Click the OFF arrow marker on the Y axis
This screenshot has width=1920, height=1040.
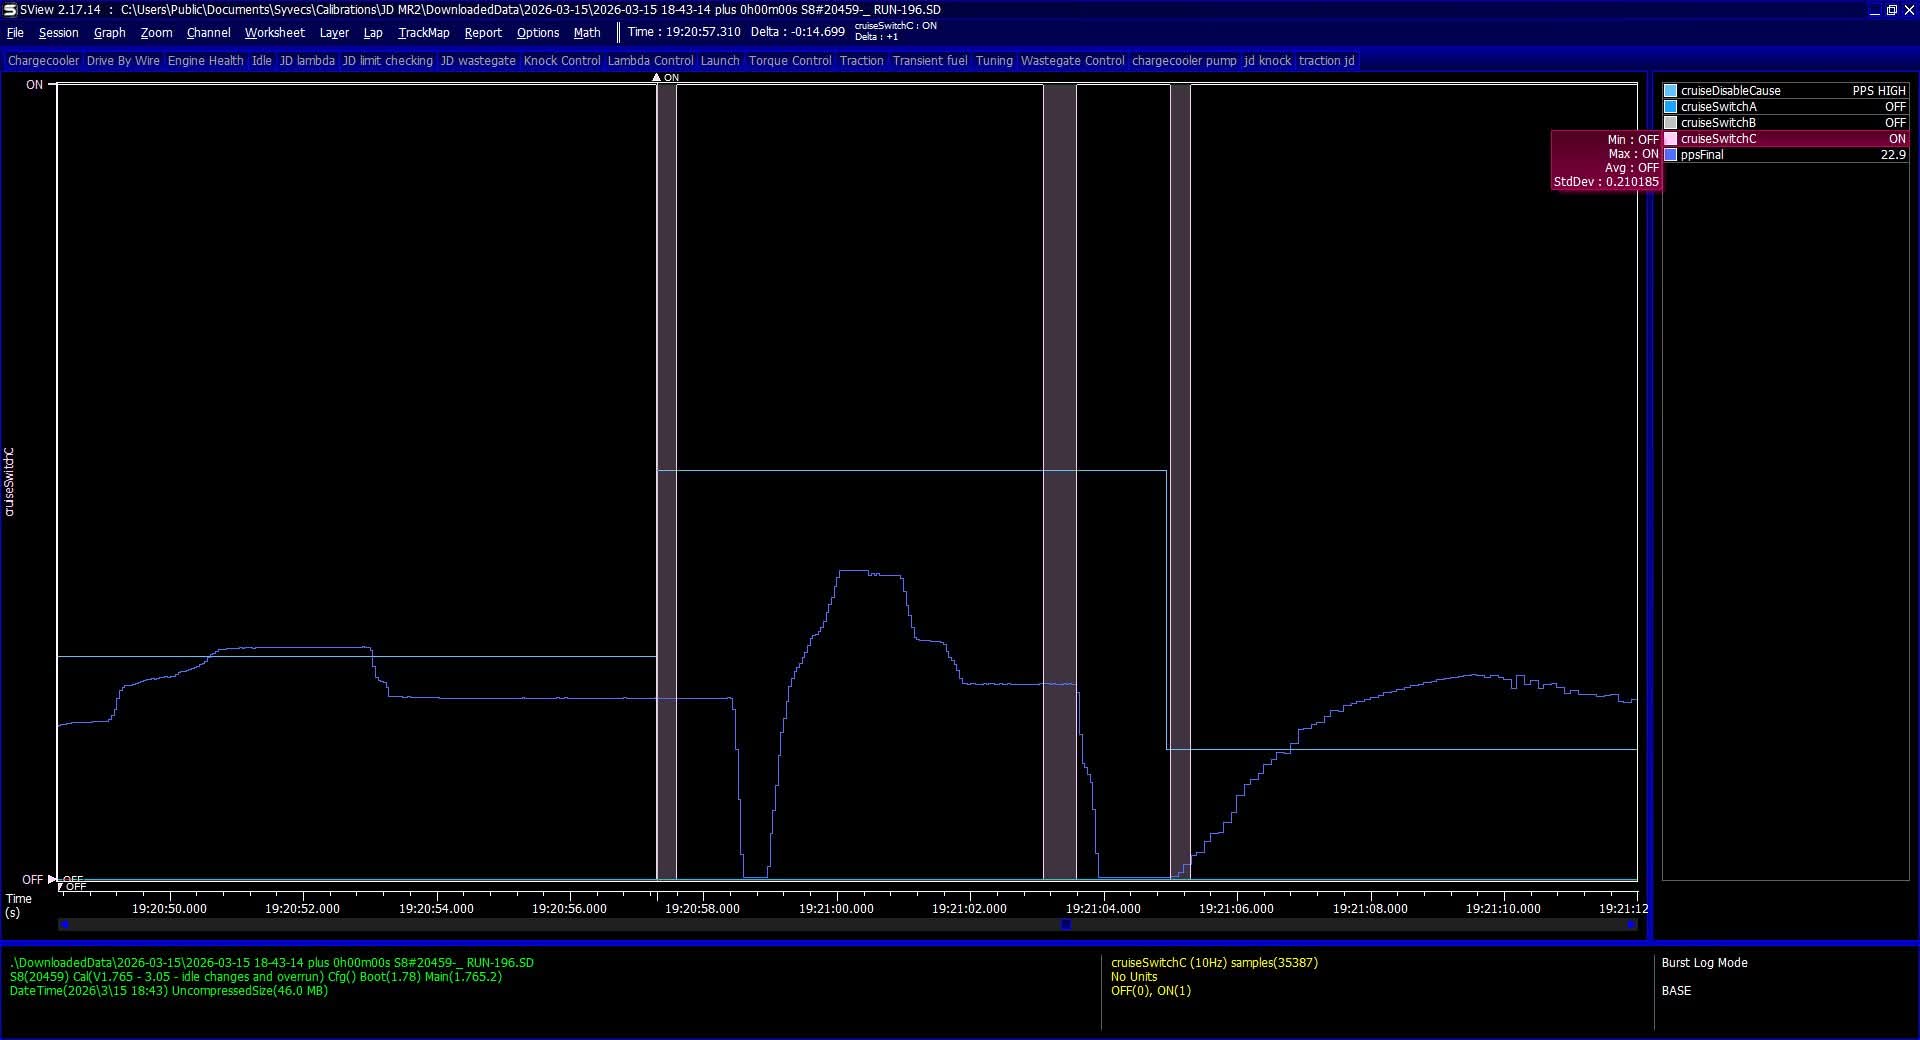pyautogui.click(x=52, y=880)
